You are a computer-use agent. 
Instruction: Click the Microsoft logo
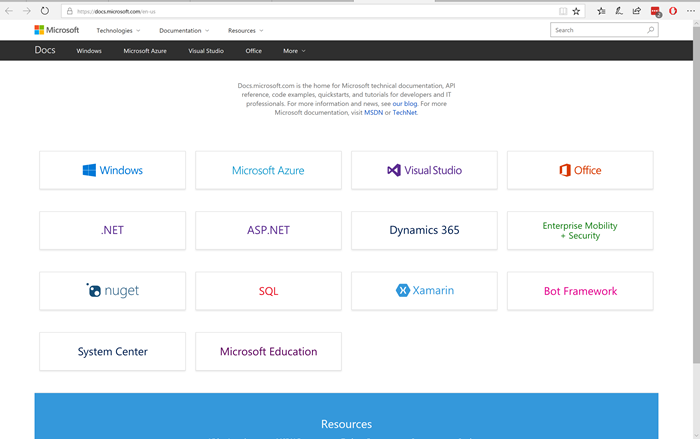[x=57, y=30]
